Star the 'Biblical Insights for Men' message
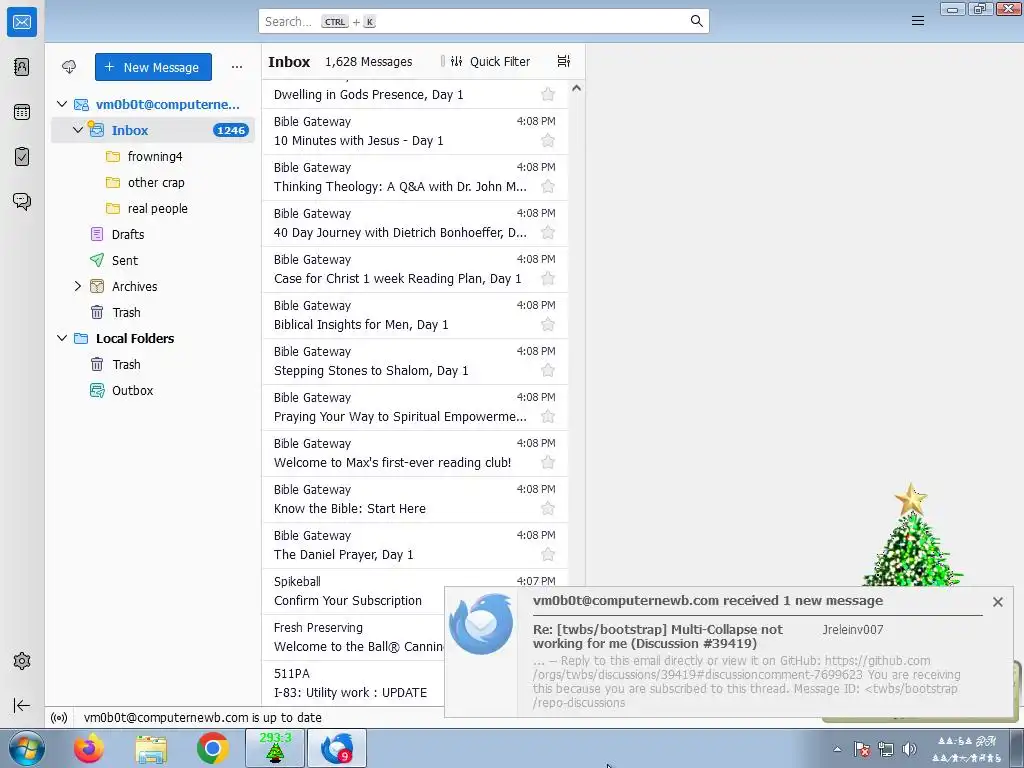 [x=548, y=325]
